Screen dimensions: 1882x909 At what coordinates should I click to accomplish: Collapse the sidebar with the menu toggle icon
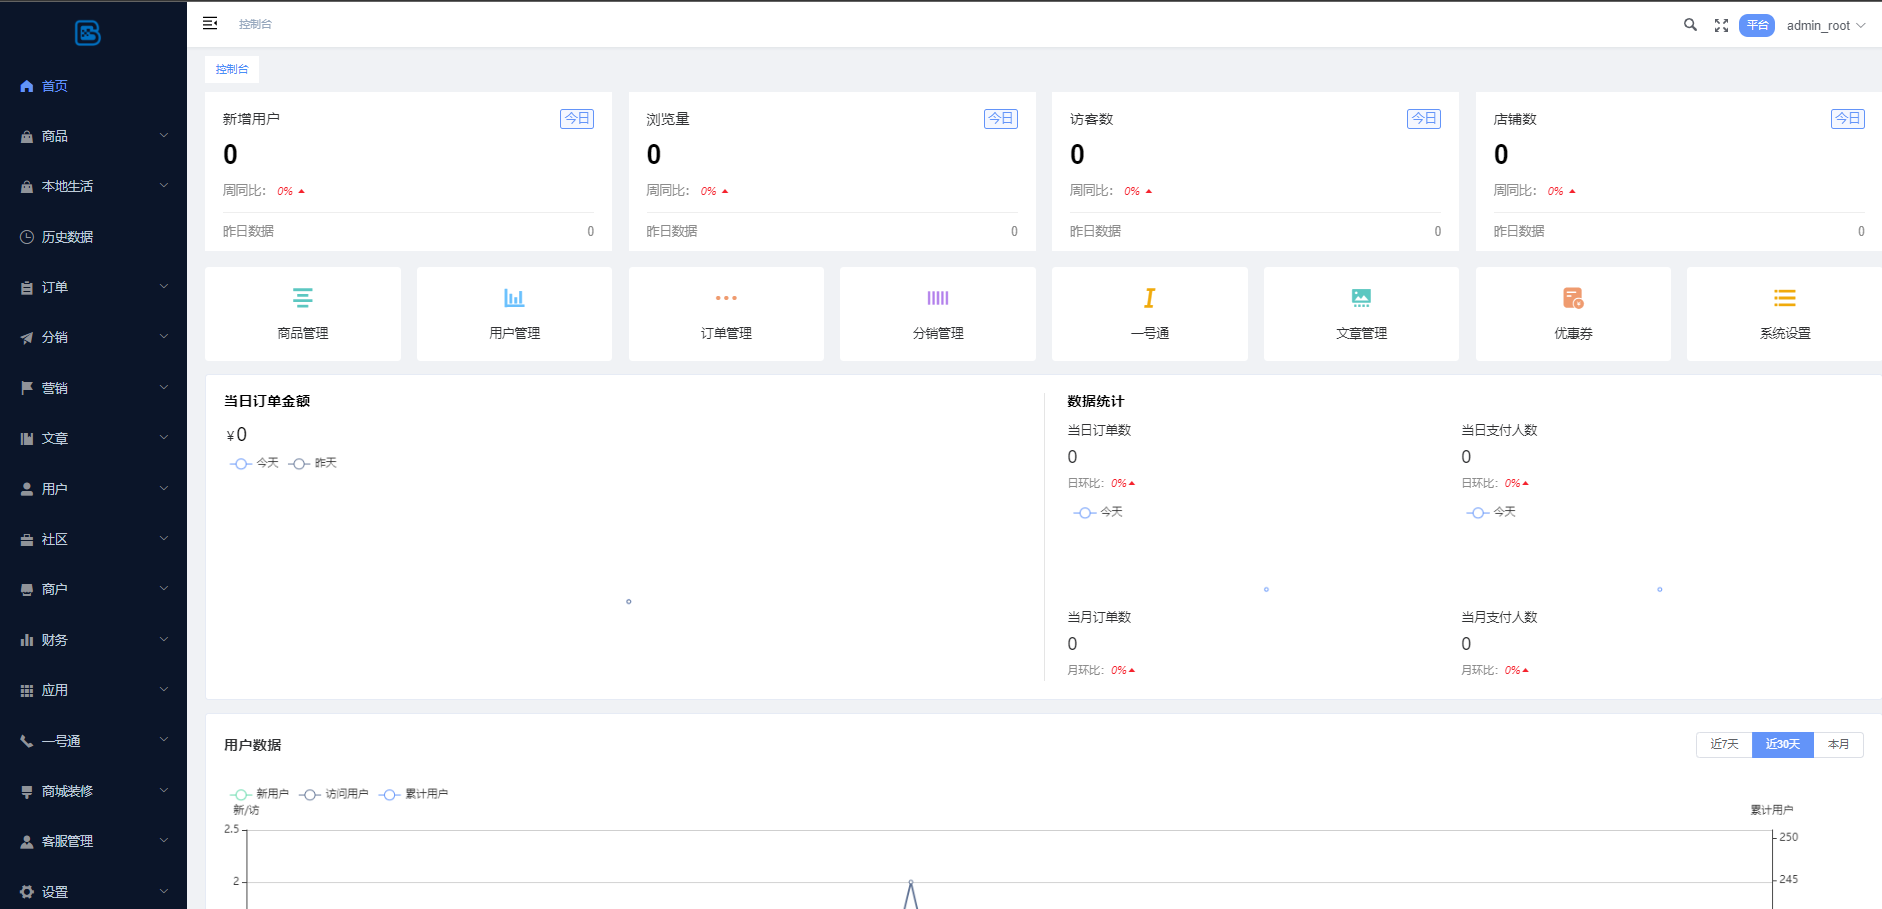click(210, 23)
